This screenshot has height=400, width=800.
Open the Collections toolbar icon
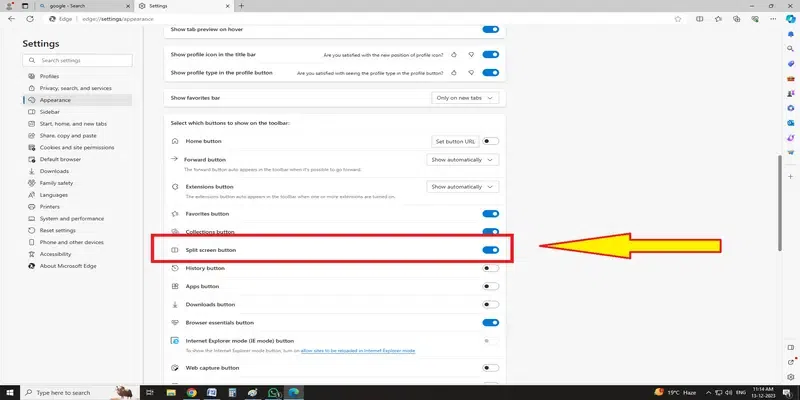(736, 19)
